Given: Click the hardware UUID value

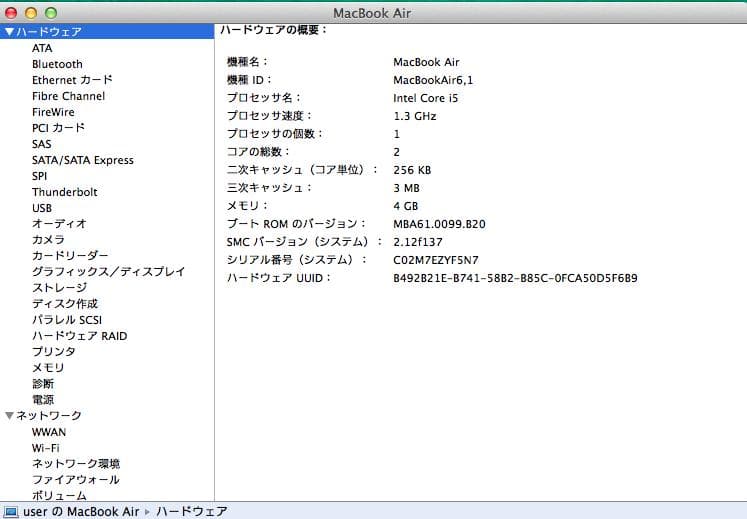Looking at the screenshot, I should click(515, 278).
